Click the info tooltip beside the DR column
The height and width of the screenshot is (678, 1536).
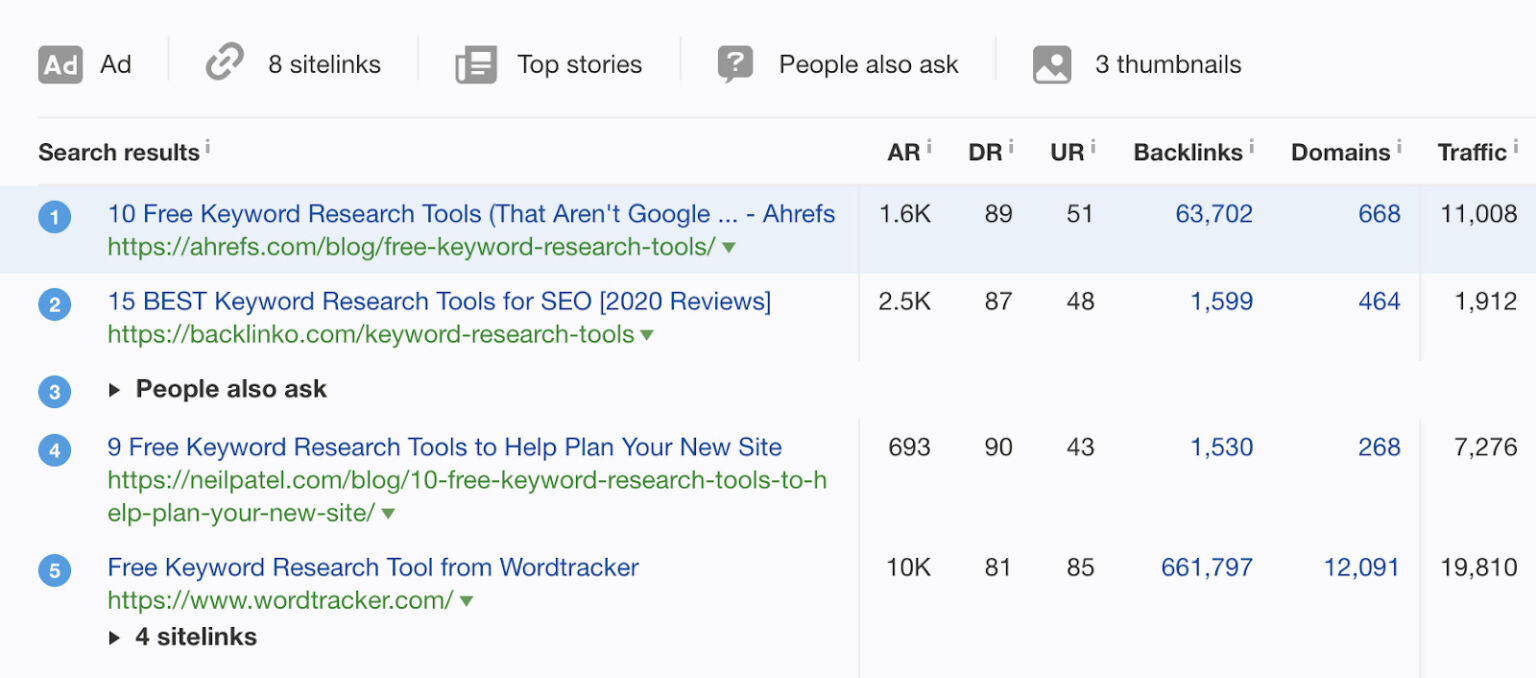coord(1009,146)
